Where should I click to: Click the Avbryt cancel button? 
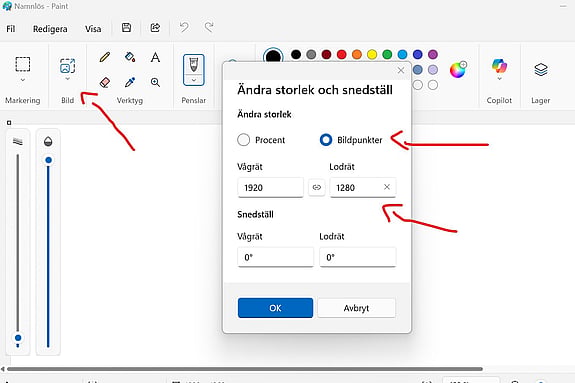tap(356, 308)
